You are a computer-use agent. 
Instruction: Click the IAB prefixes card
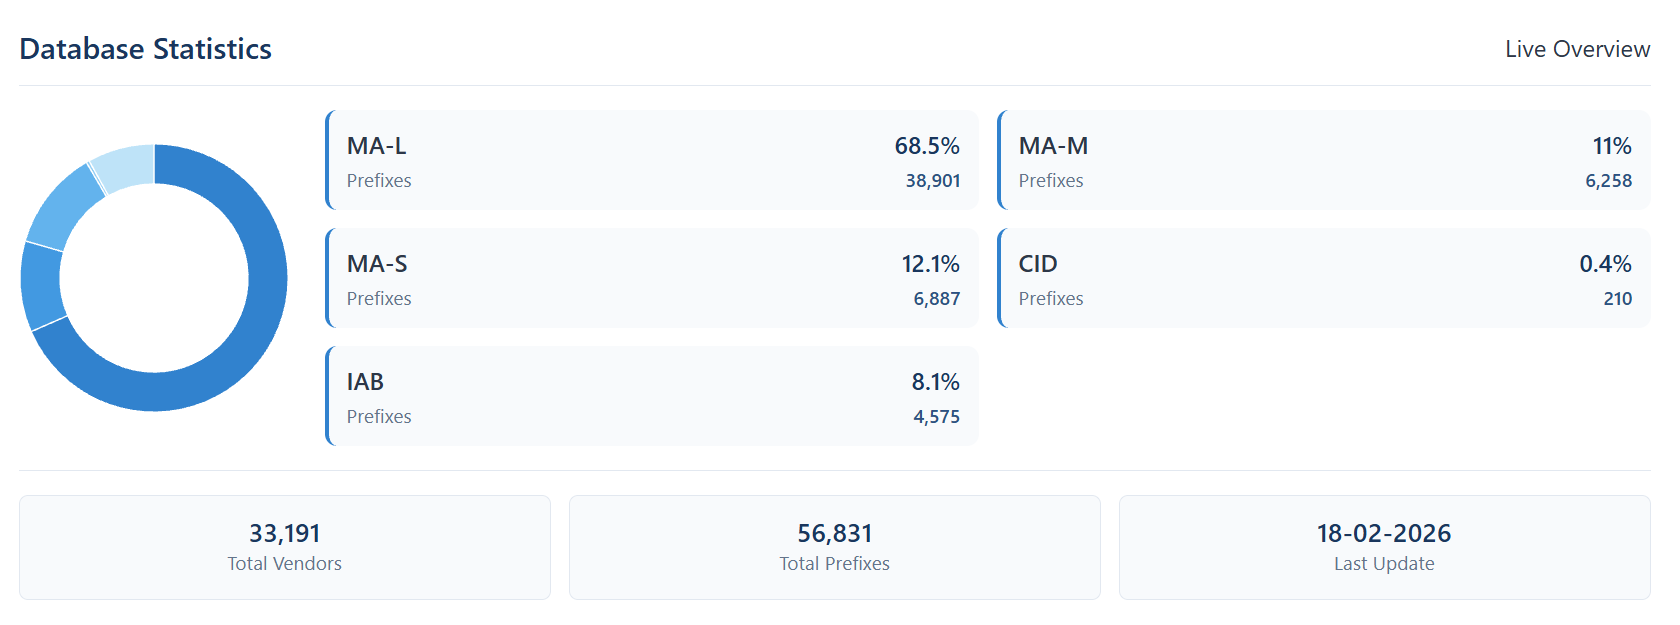(x=652, y=396)
